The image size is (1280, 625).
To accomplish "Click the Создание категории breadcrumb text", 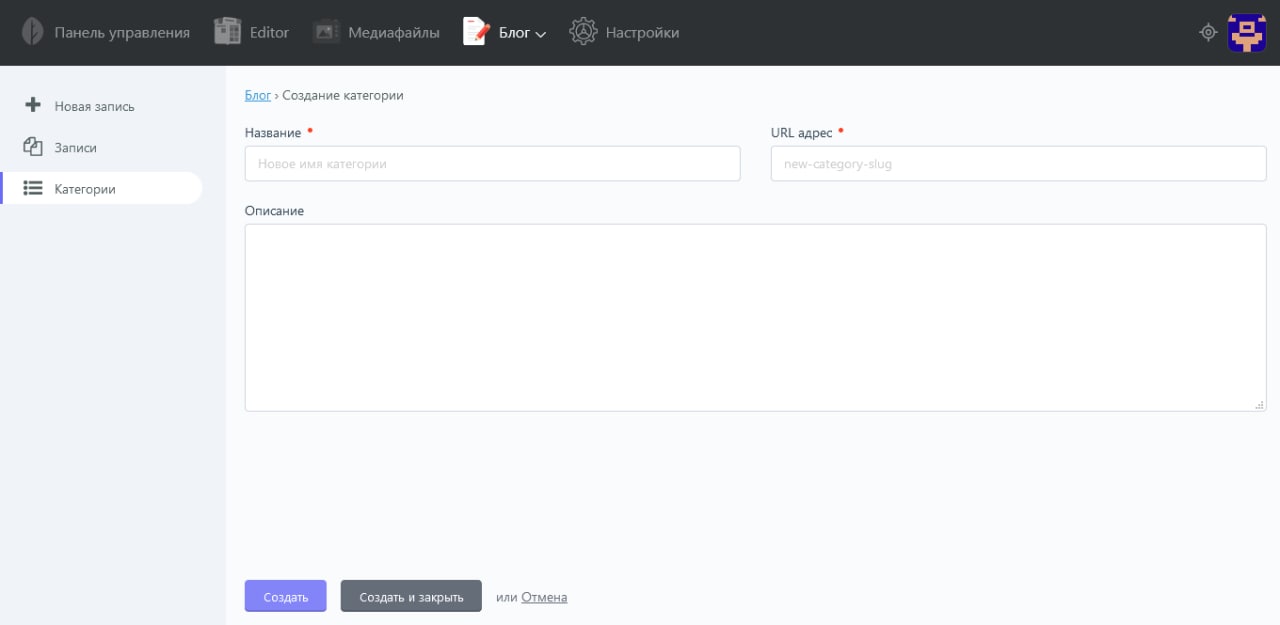I will point(343,95).
